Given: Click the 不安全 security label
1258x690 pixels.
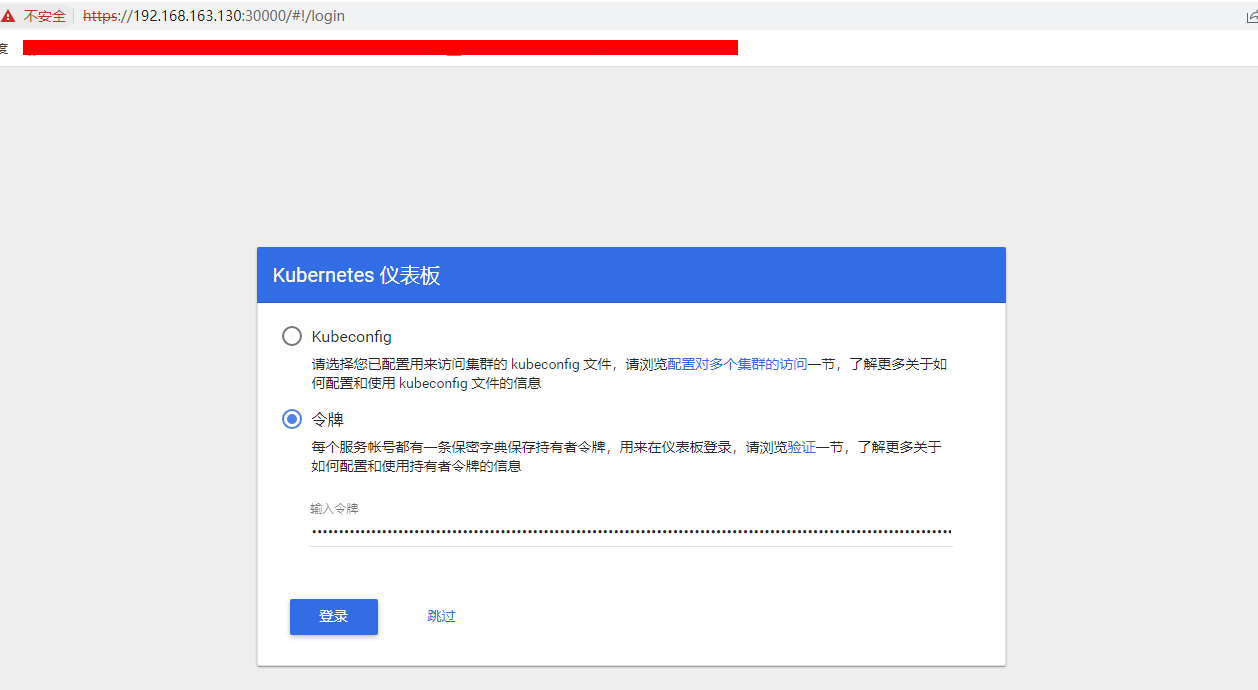Looking at the screenshot, I should (45, 16).
